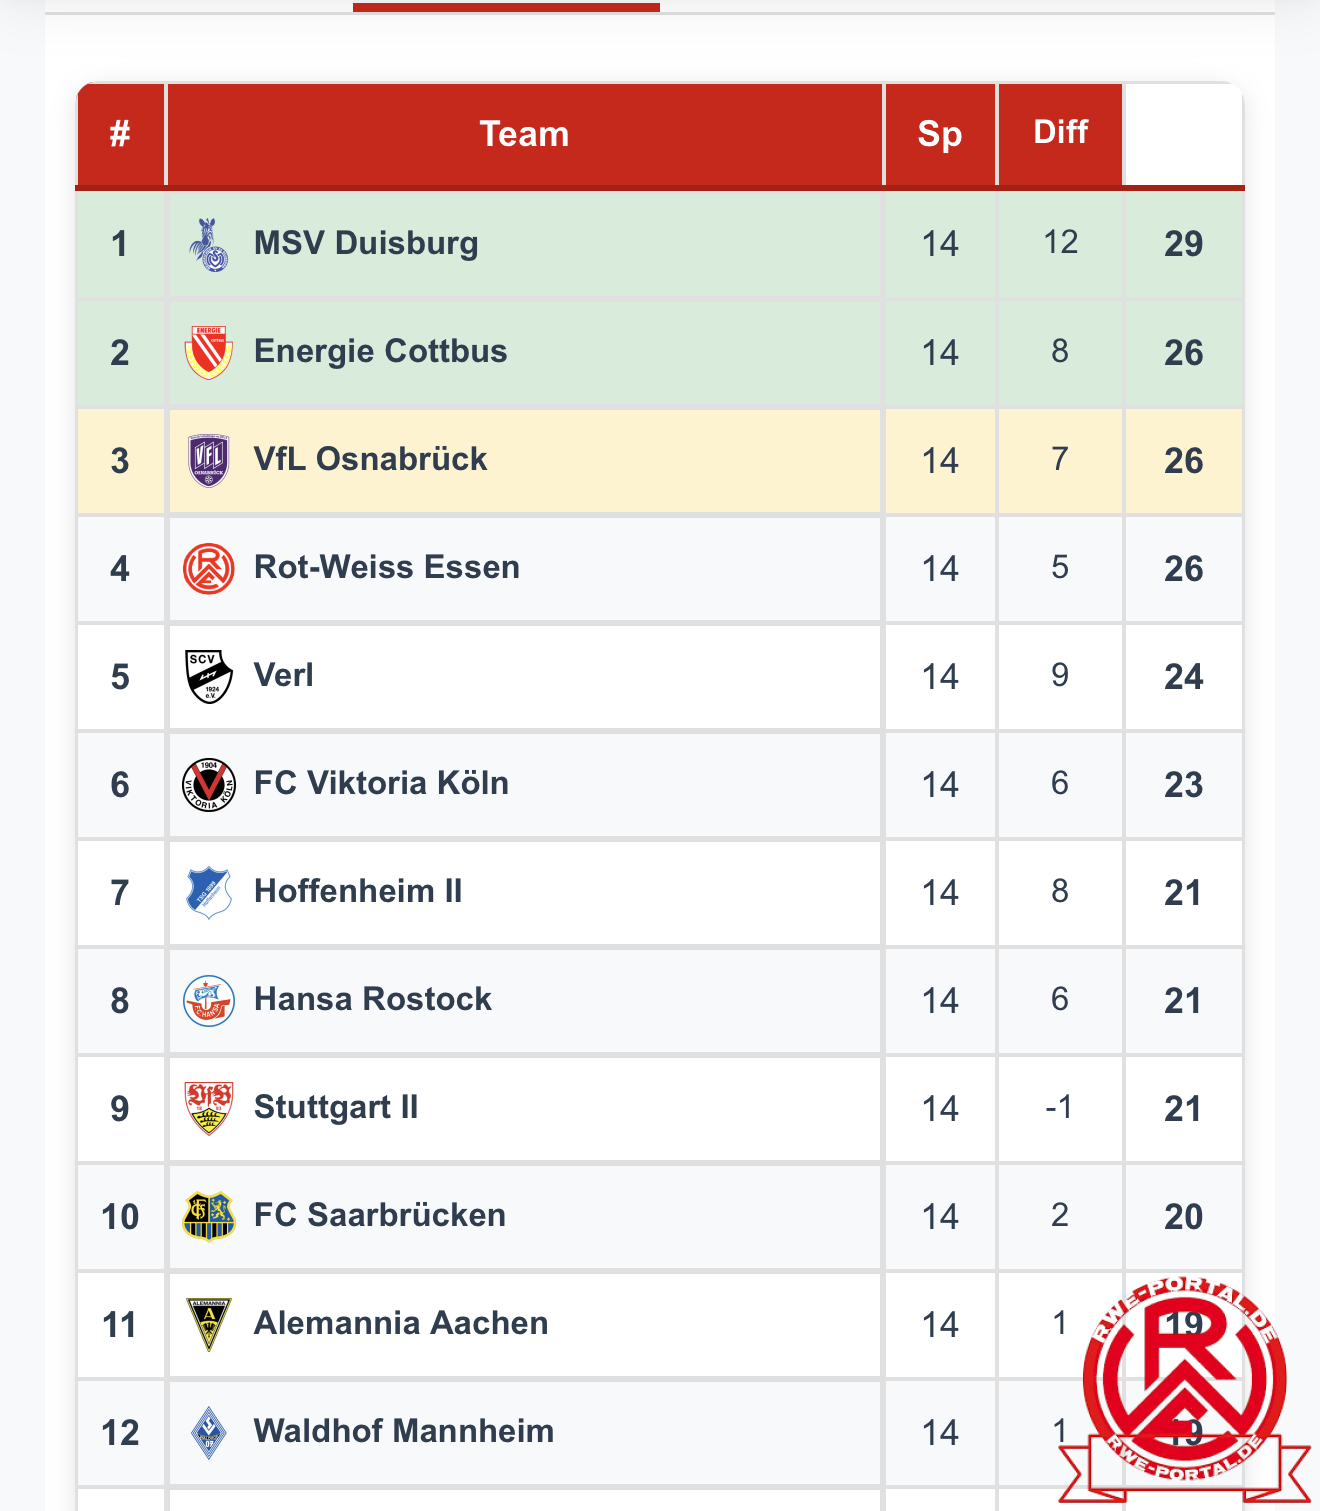Viewport: 1320px width, 1511px height.
Task: Open Rot-Weiss Essen team name link
Action: pyautogui.click(x=387, y=567)
